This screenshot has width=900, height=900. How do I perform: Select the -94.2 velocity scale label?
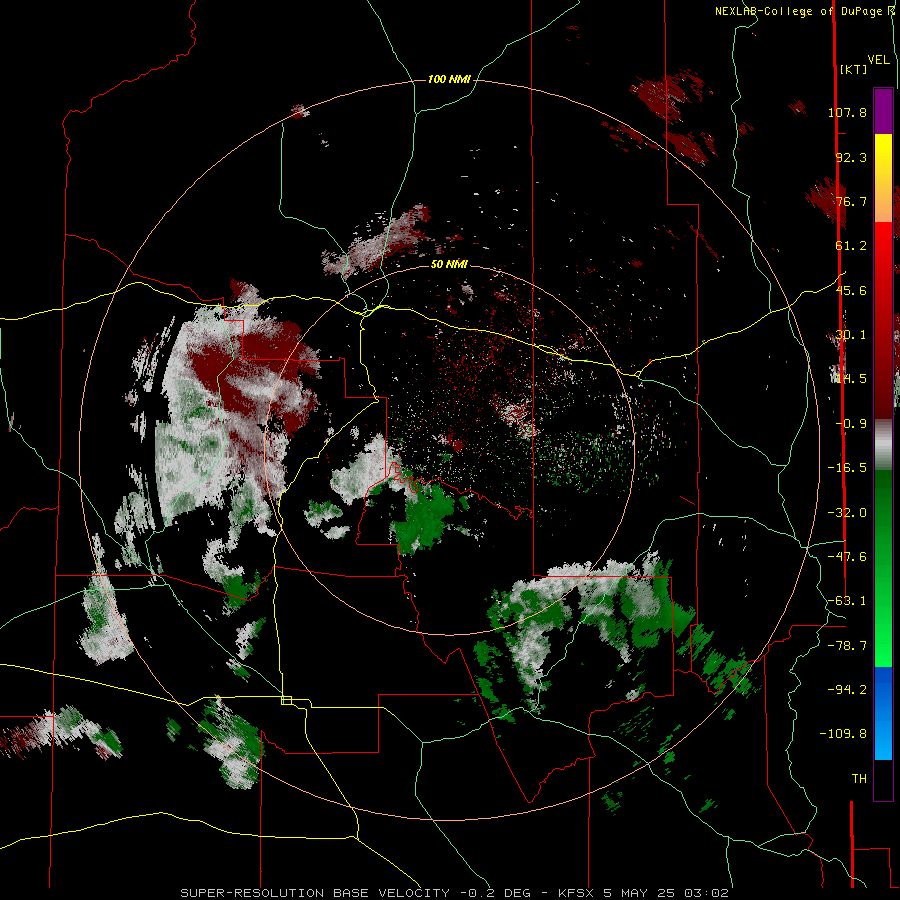847,689
